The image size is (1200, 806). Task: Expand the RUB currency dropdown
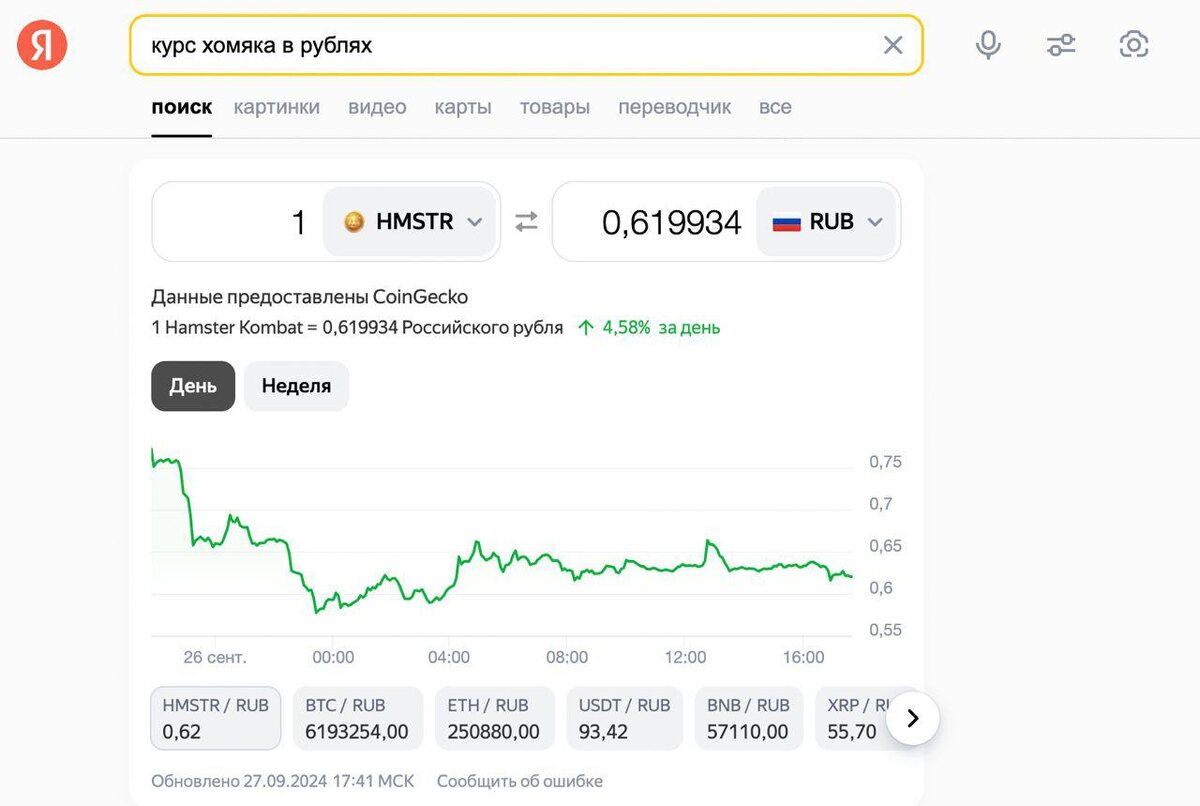(x=828, y=222)
